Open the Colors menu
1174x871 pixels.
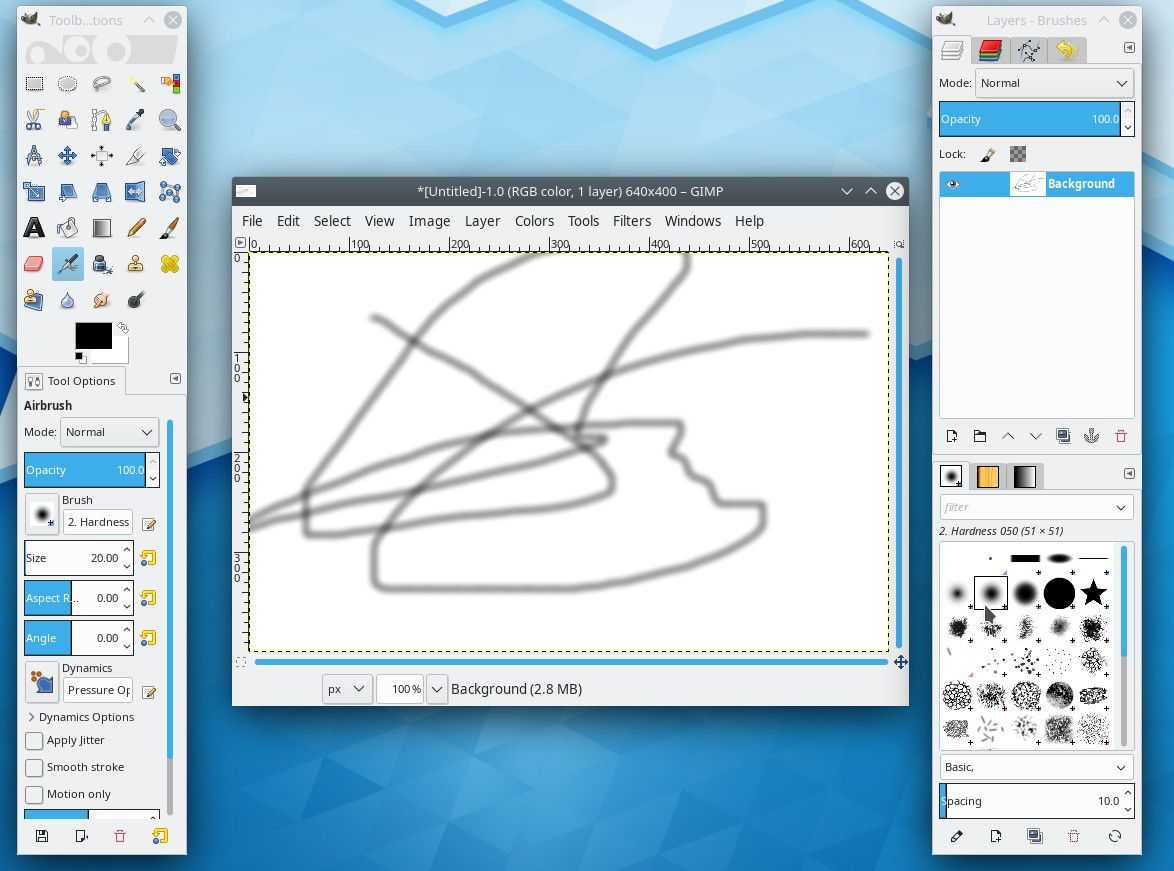[534, 221]
